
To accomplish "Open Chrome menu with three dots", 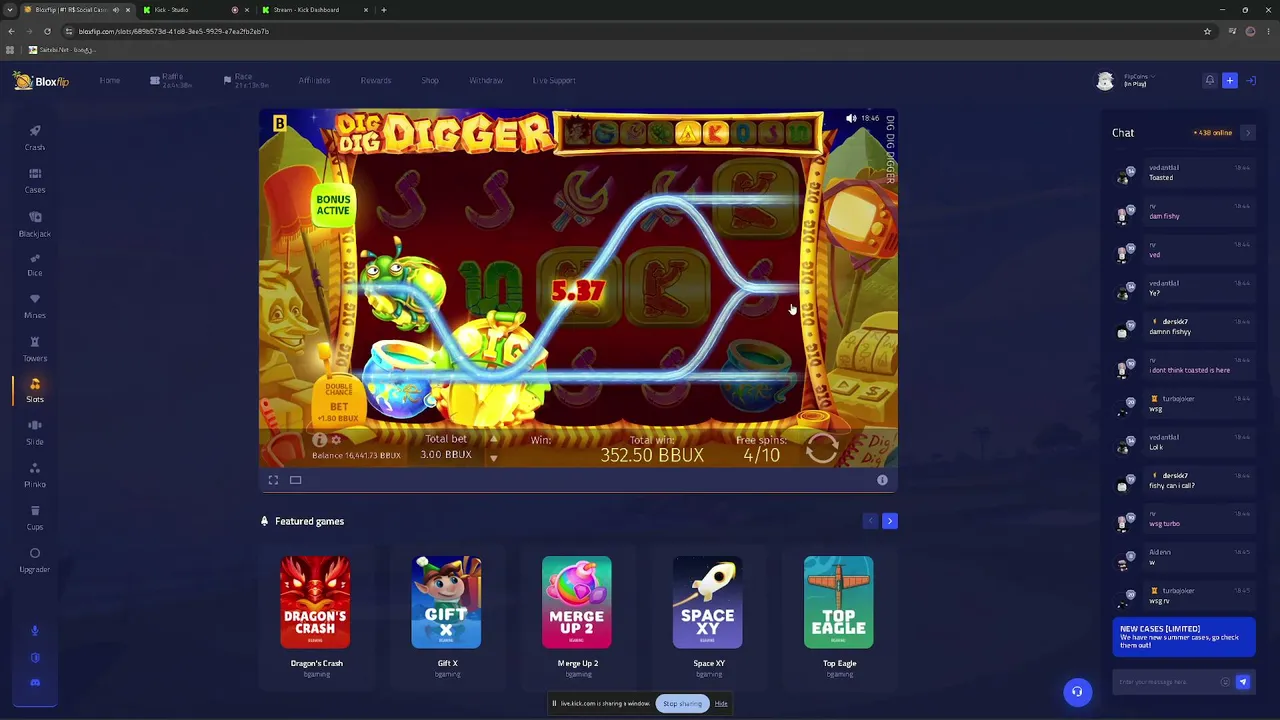I will click(x=1268, y=31).
